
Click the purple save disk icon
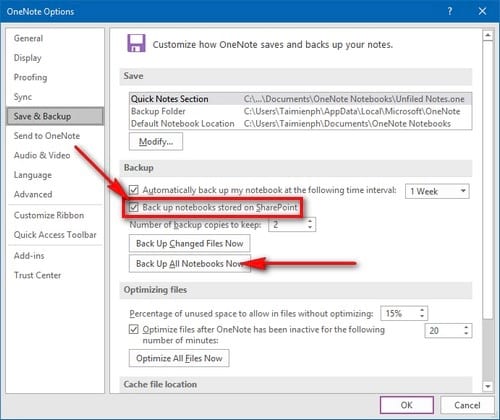(136, 43)
